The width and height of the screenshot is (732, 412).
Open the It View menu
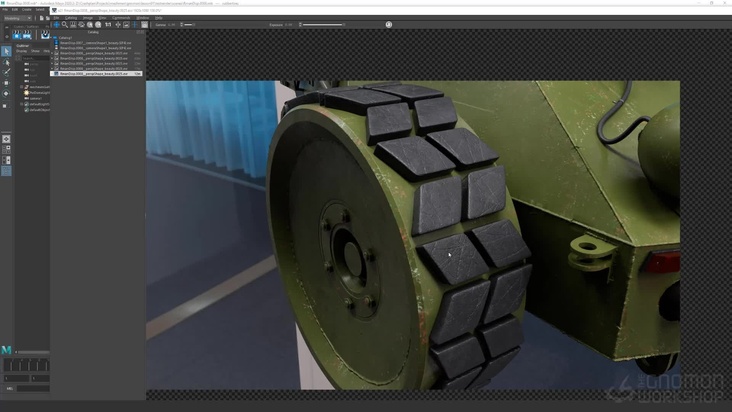point(103,18)
